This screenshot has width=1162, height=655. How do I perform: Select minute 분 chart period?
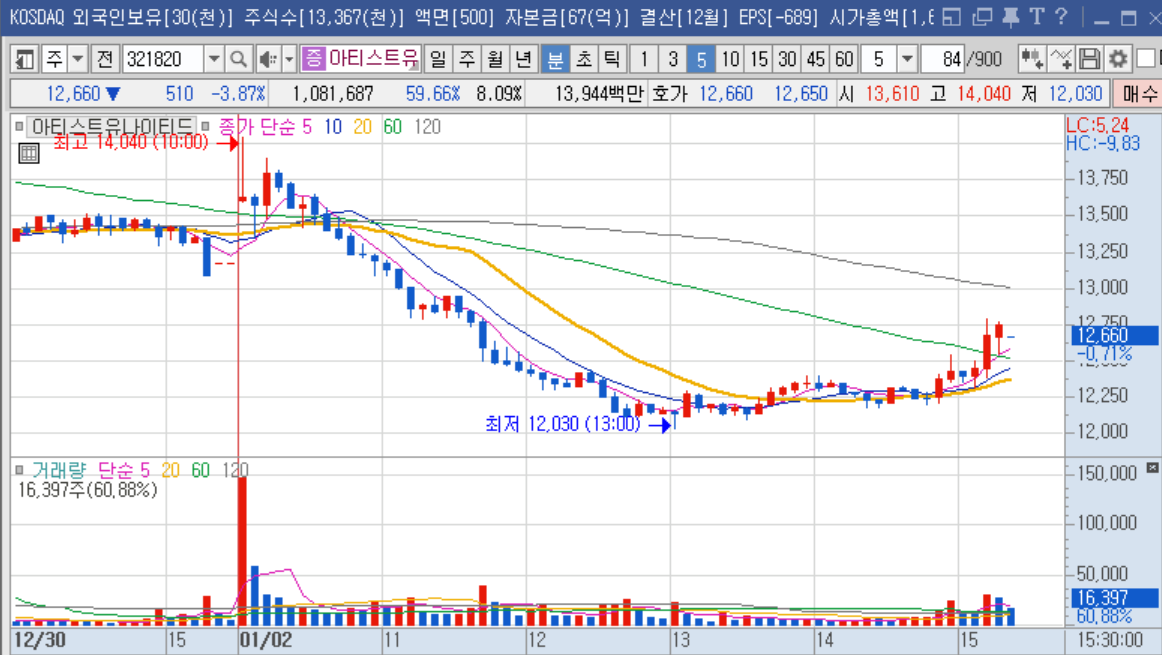point(555,59)
